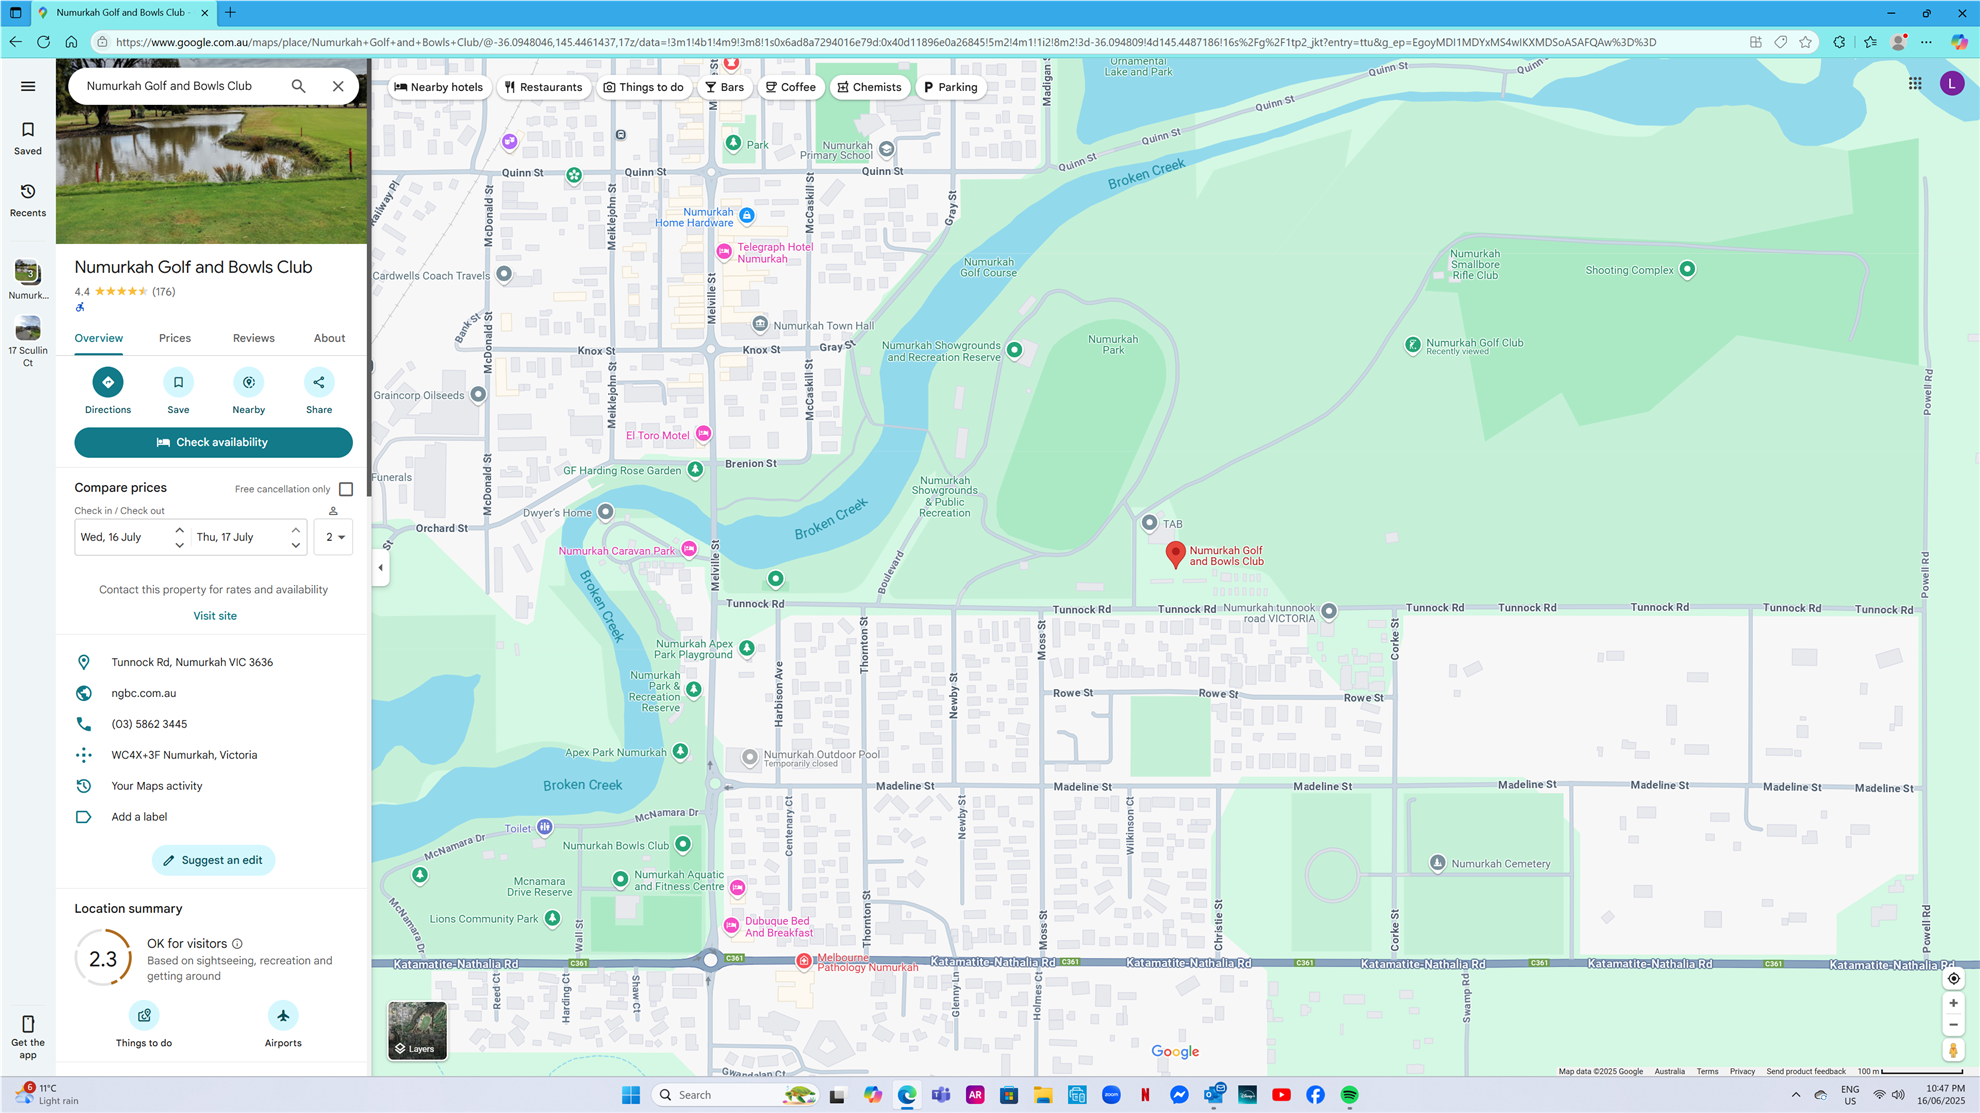Viewport: 1980px width, 1113px height.
Task: Save this place with the bookmark icon
Action: 178,382
